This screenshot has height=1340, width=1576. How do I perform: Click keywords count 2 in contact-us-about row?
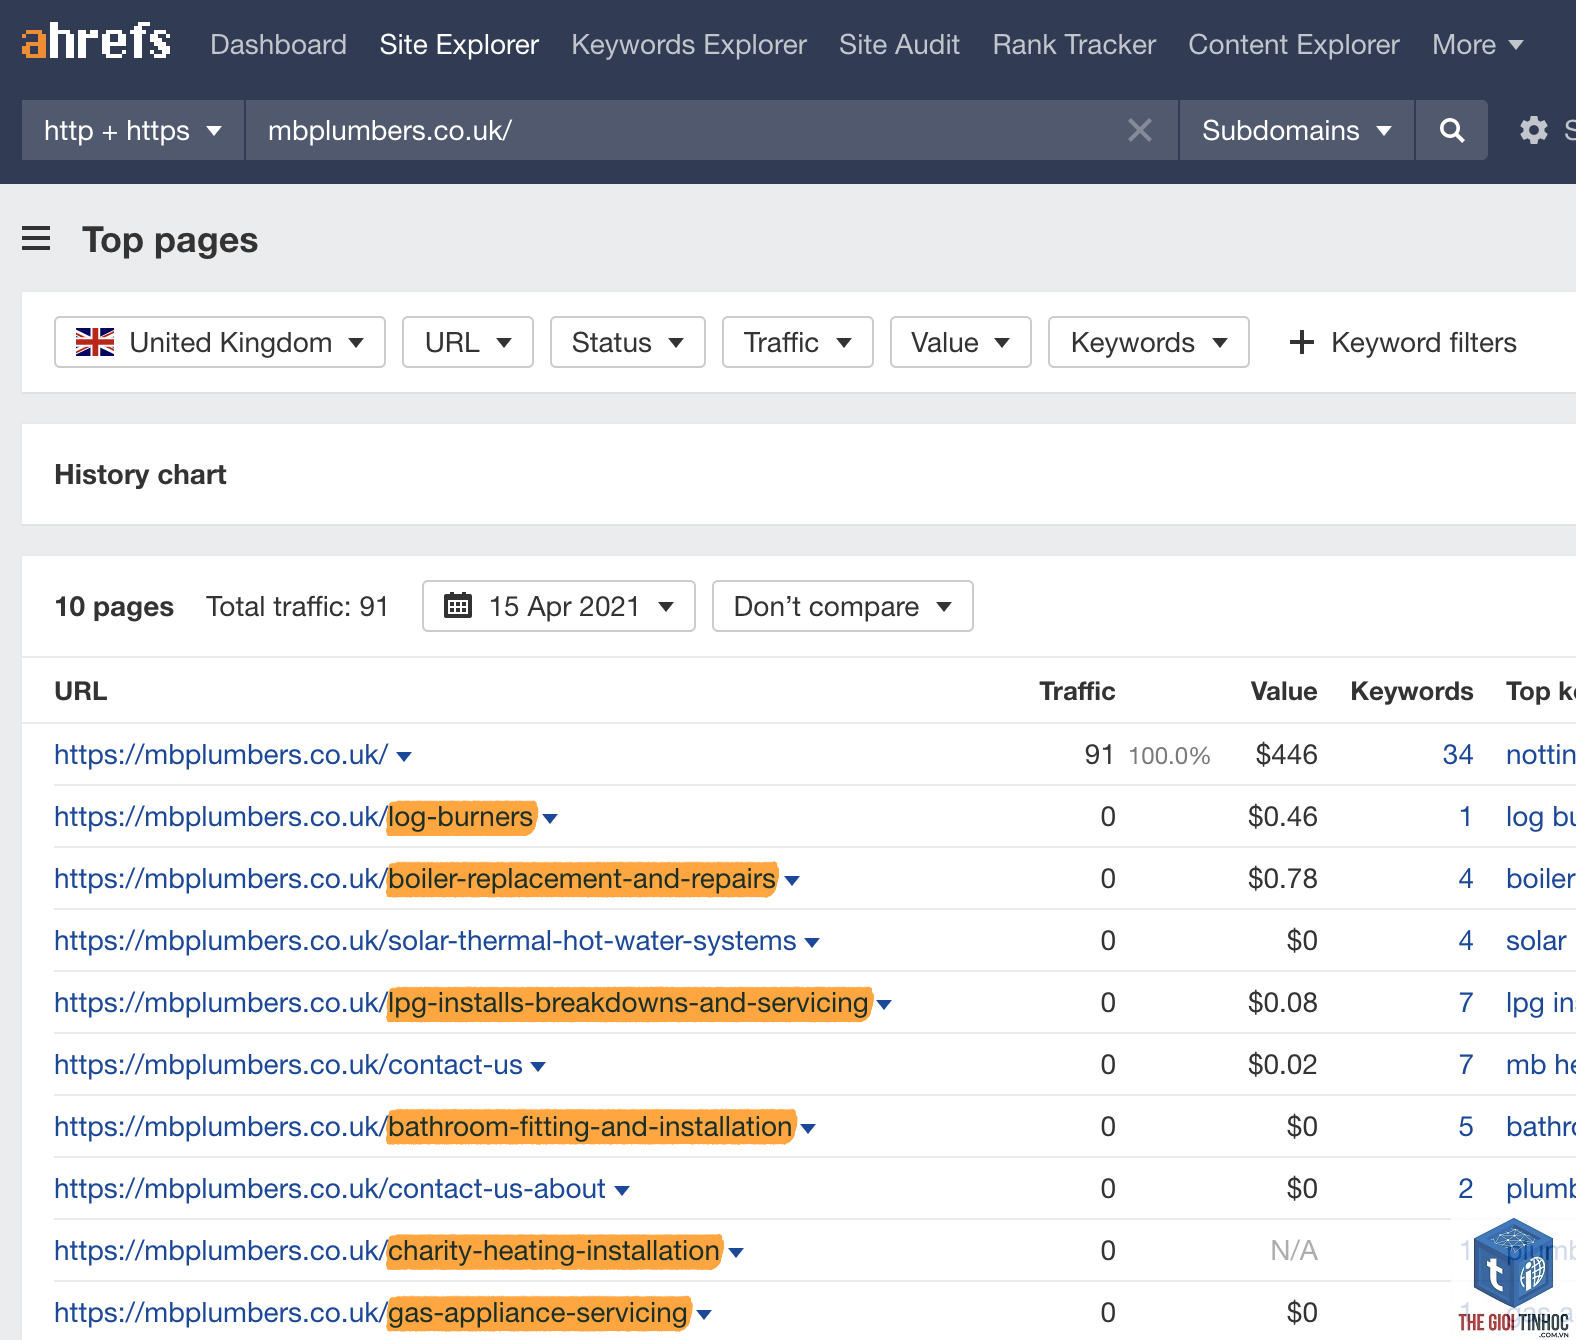(x=1465, y=1188)
